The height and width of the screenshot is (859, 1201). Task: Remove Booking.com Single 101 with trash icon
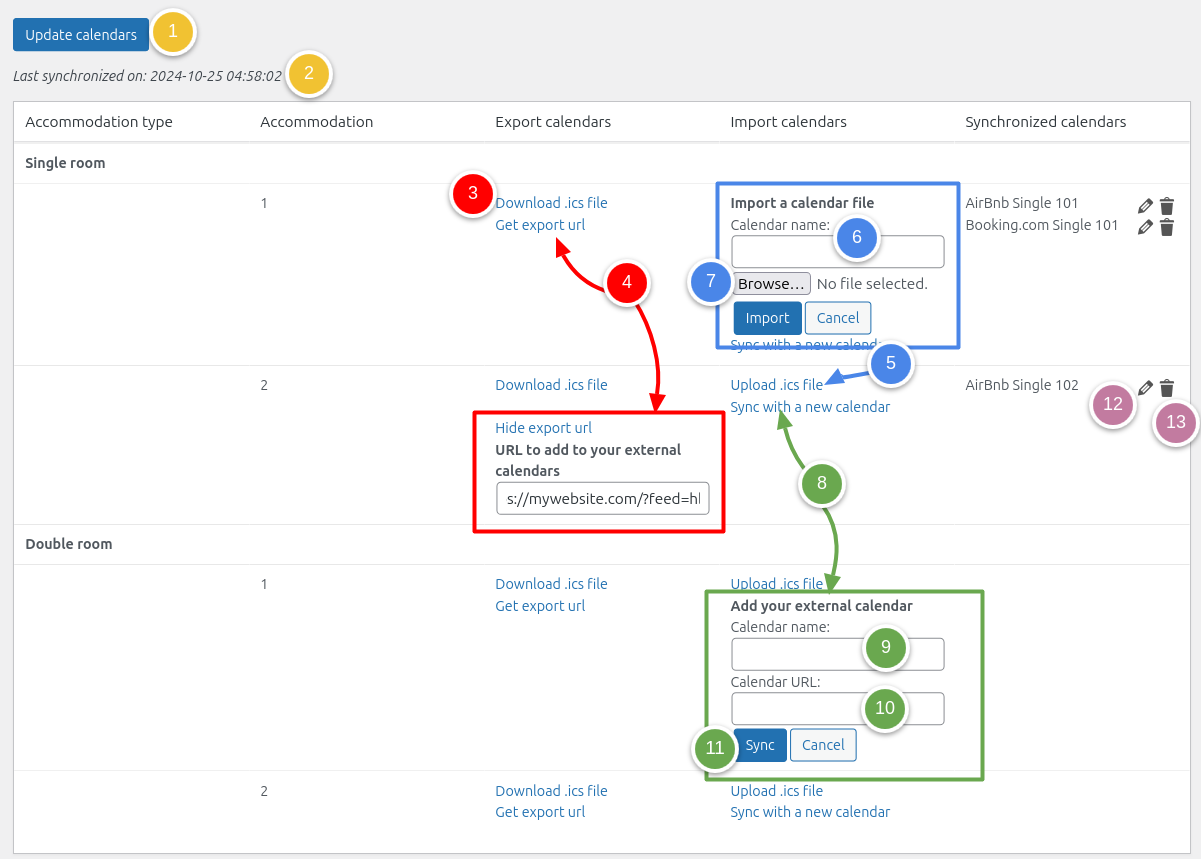click(x=1166, y=227)
